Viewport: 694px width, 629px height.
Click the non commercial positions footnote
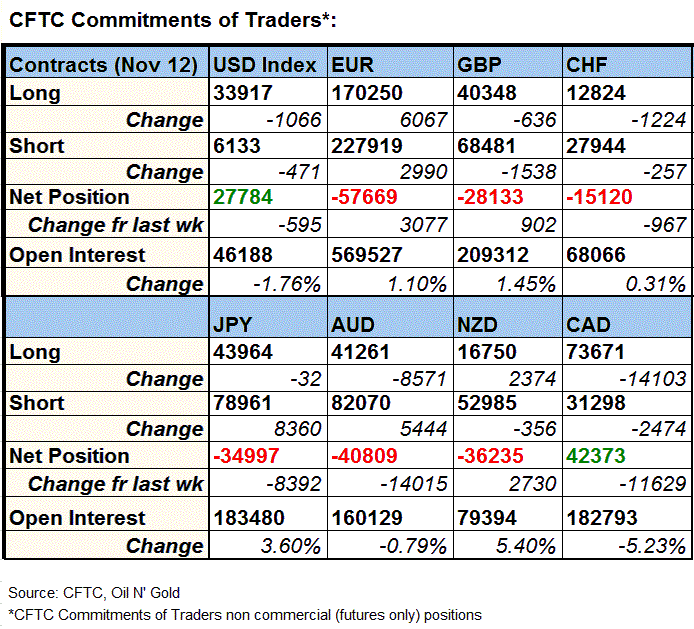pyautogui.click(x=245, y=613)
